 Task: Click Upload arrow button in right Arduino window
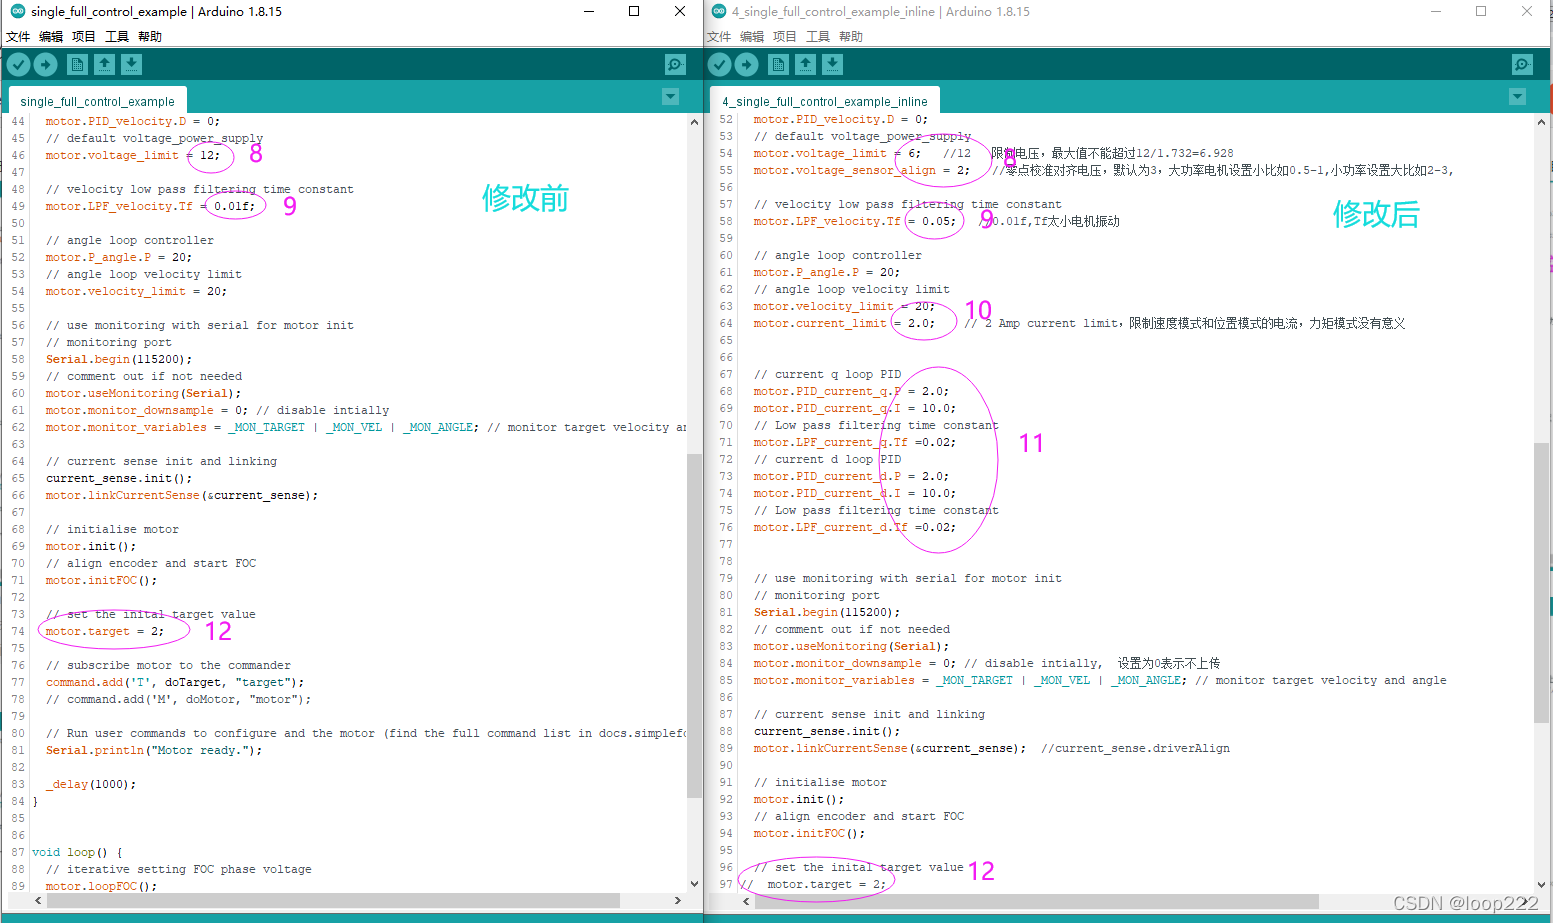[x=747, y=65]
